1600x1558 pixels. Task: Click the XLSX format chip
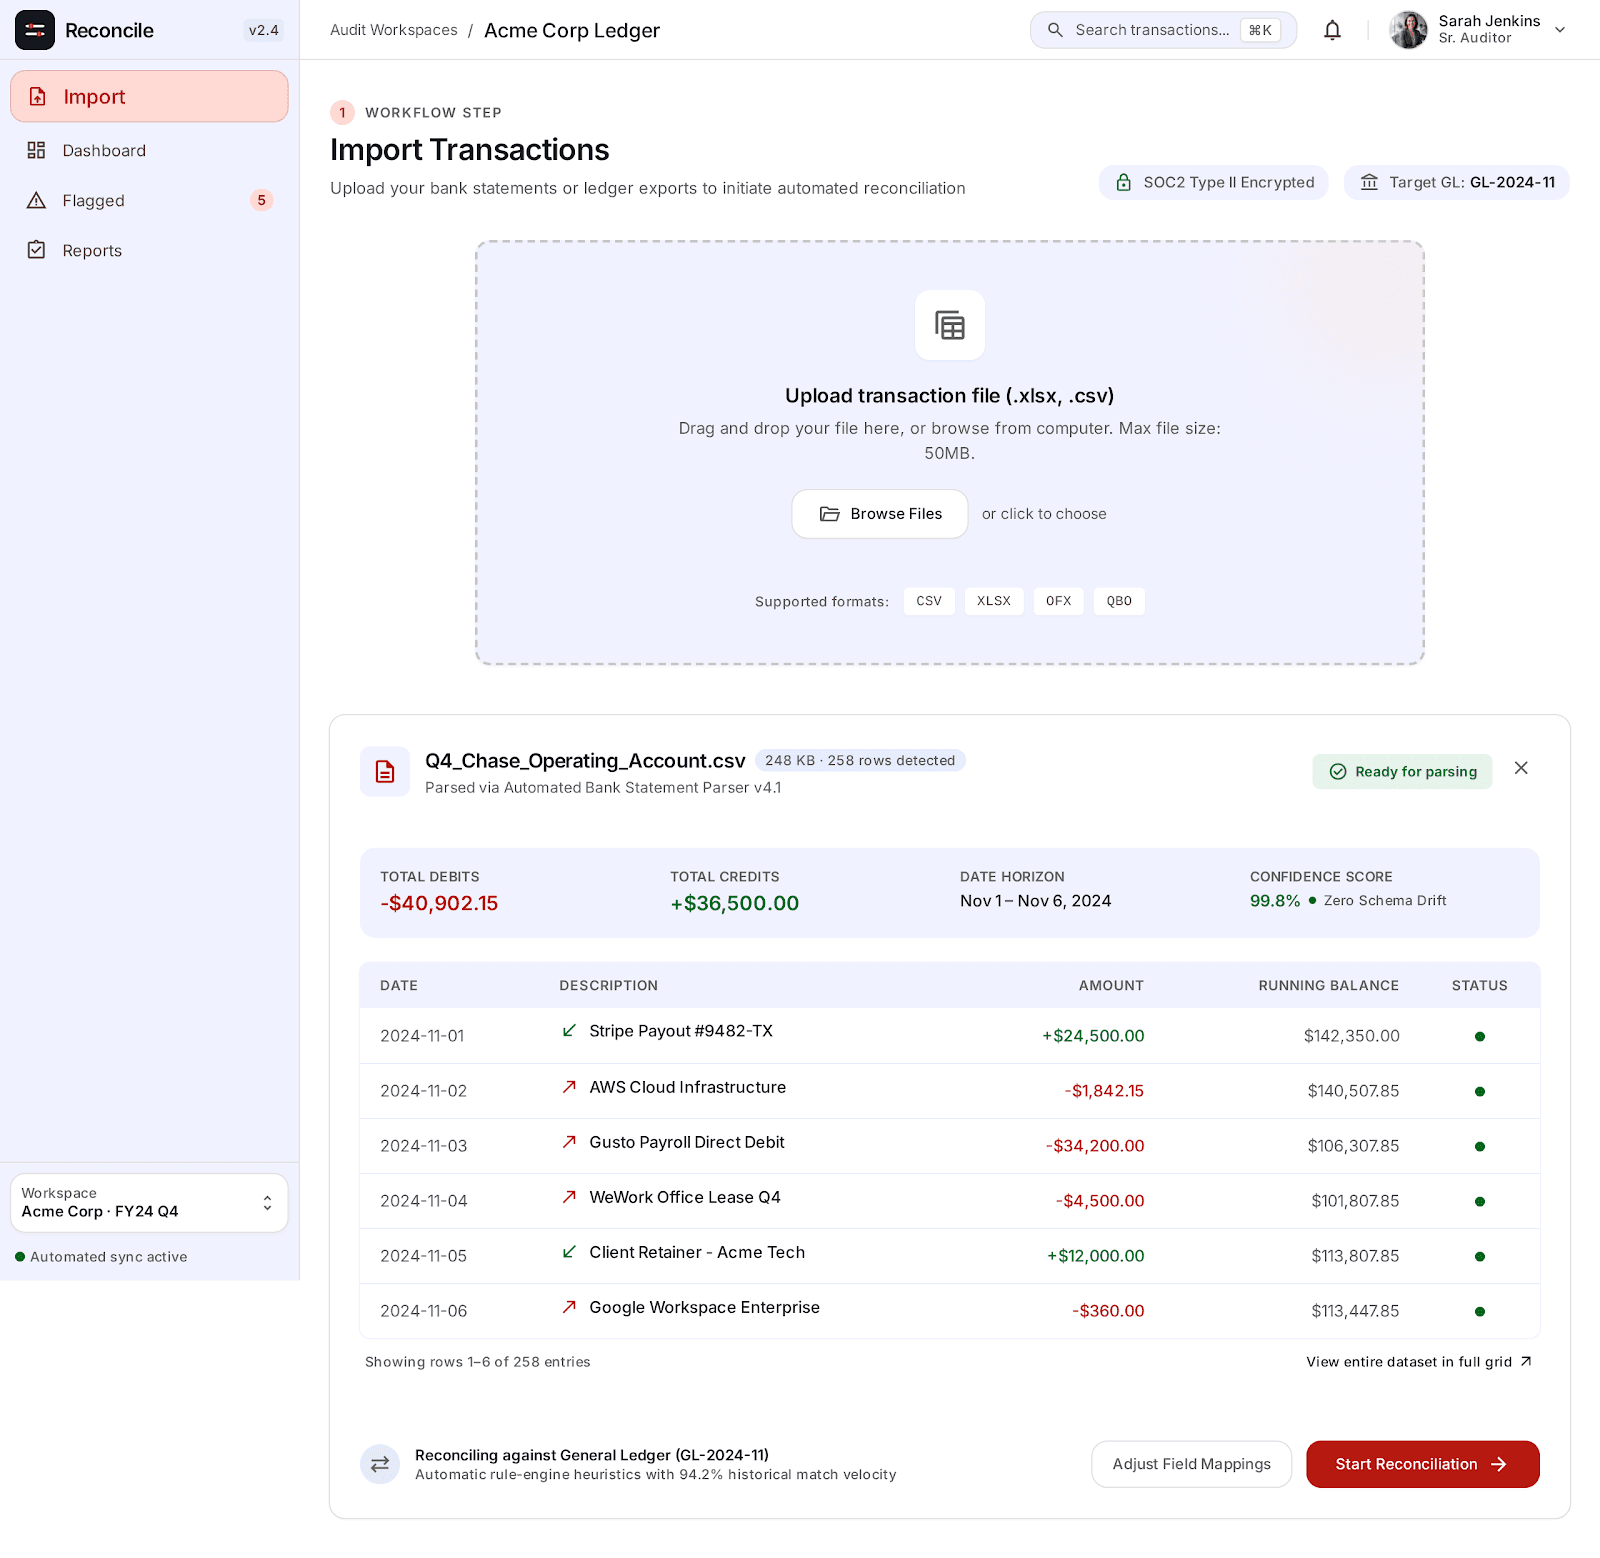pos(994,601)
